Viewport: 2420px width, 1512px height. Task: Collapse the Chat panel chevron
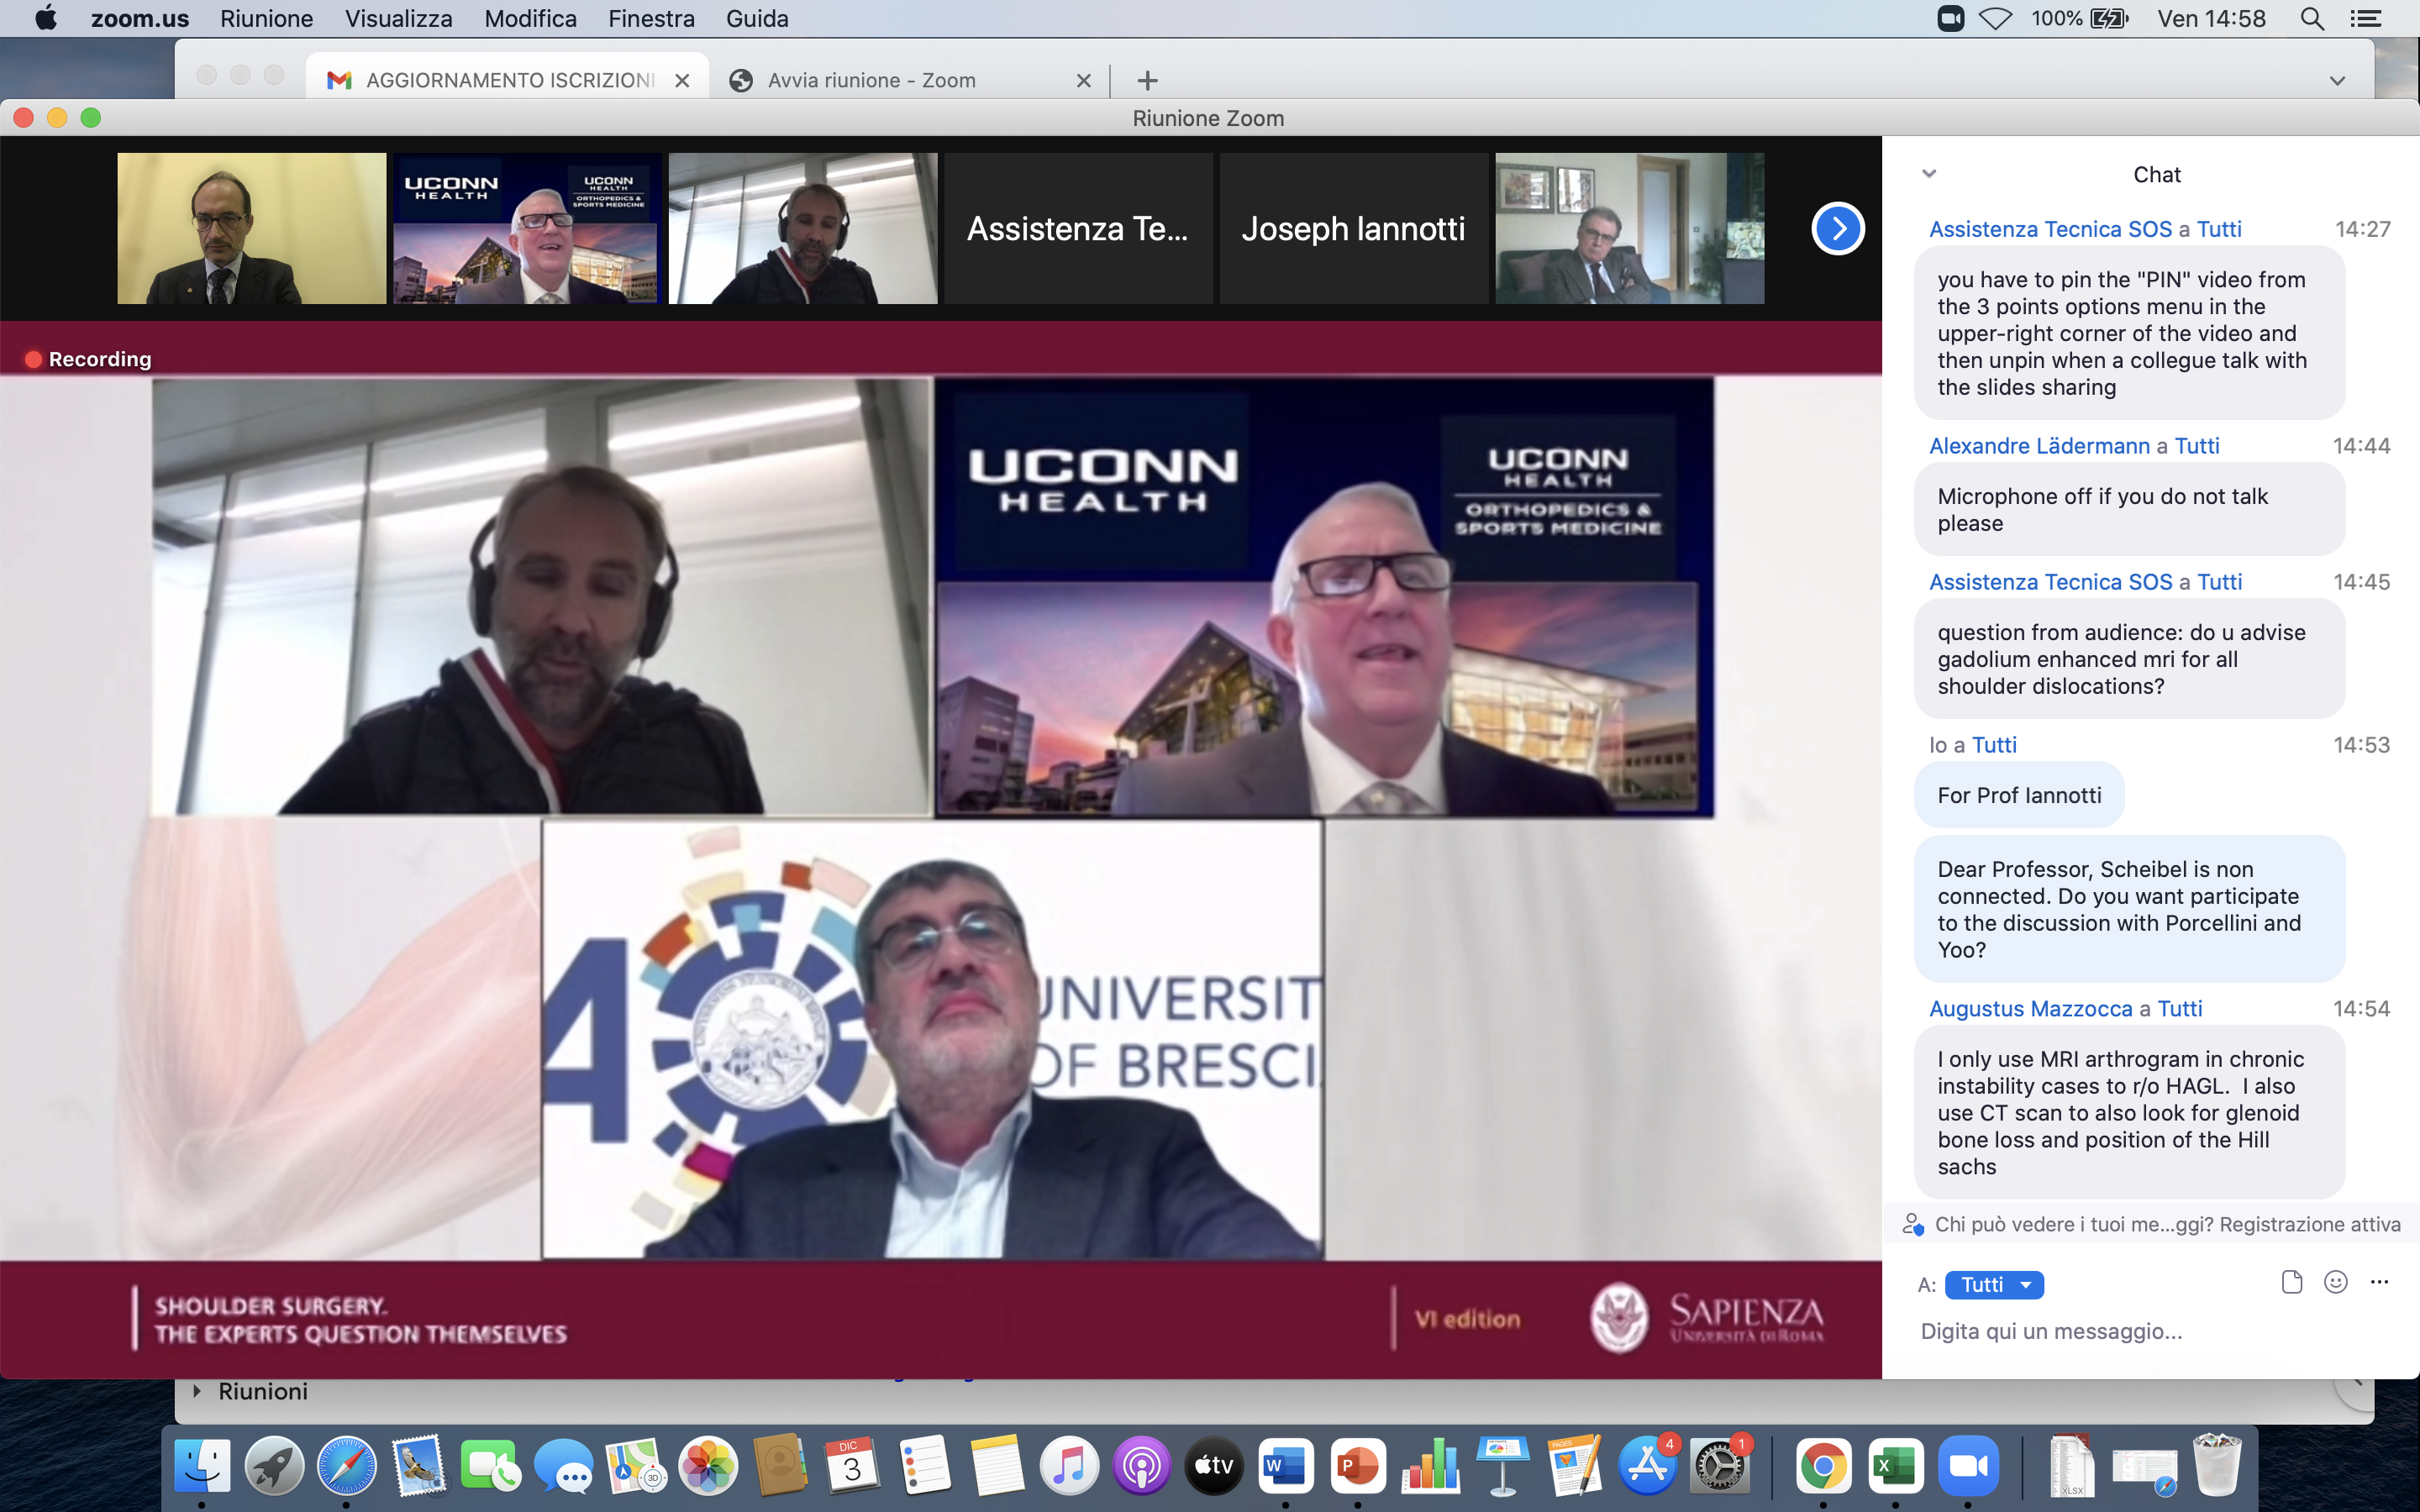(1929, 174)
